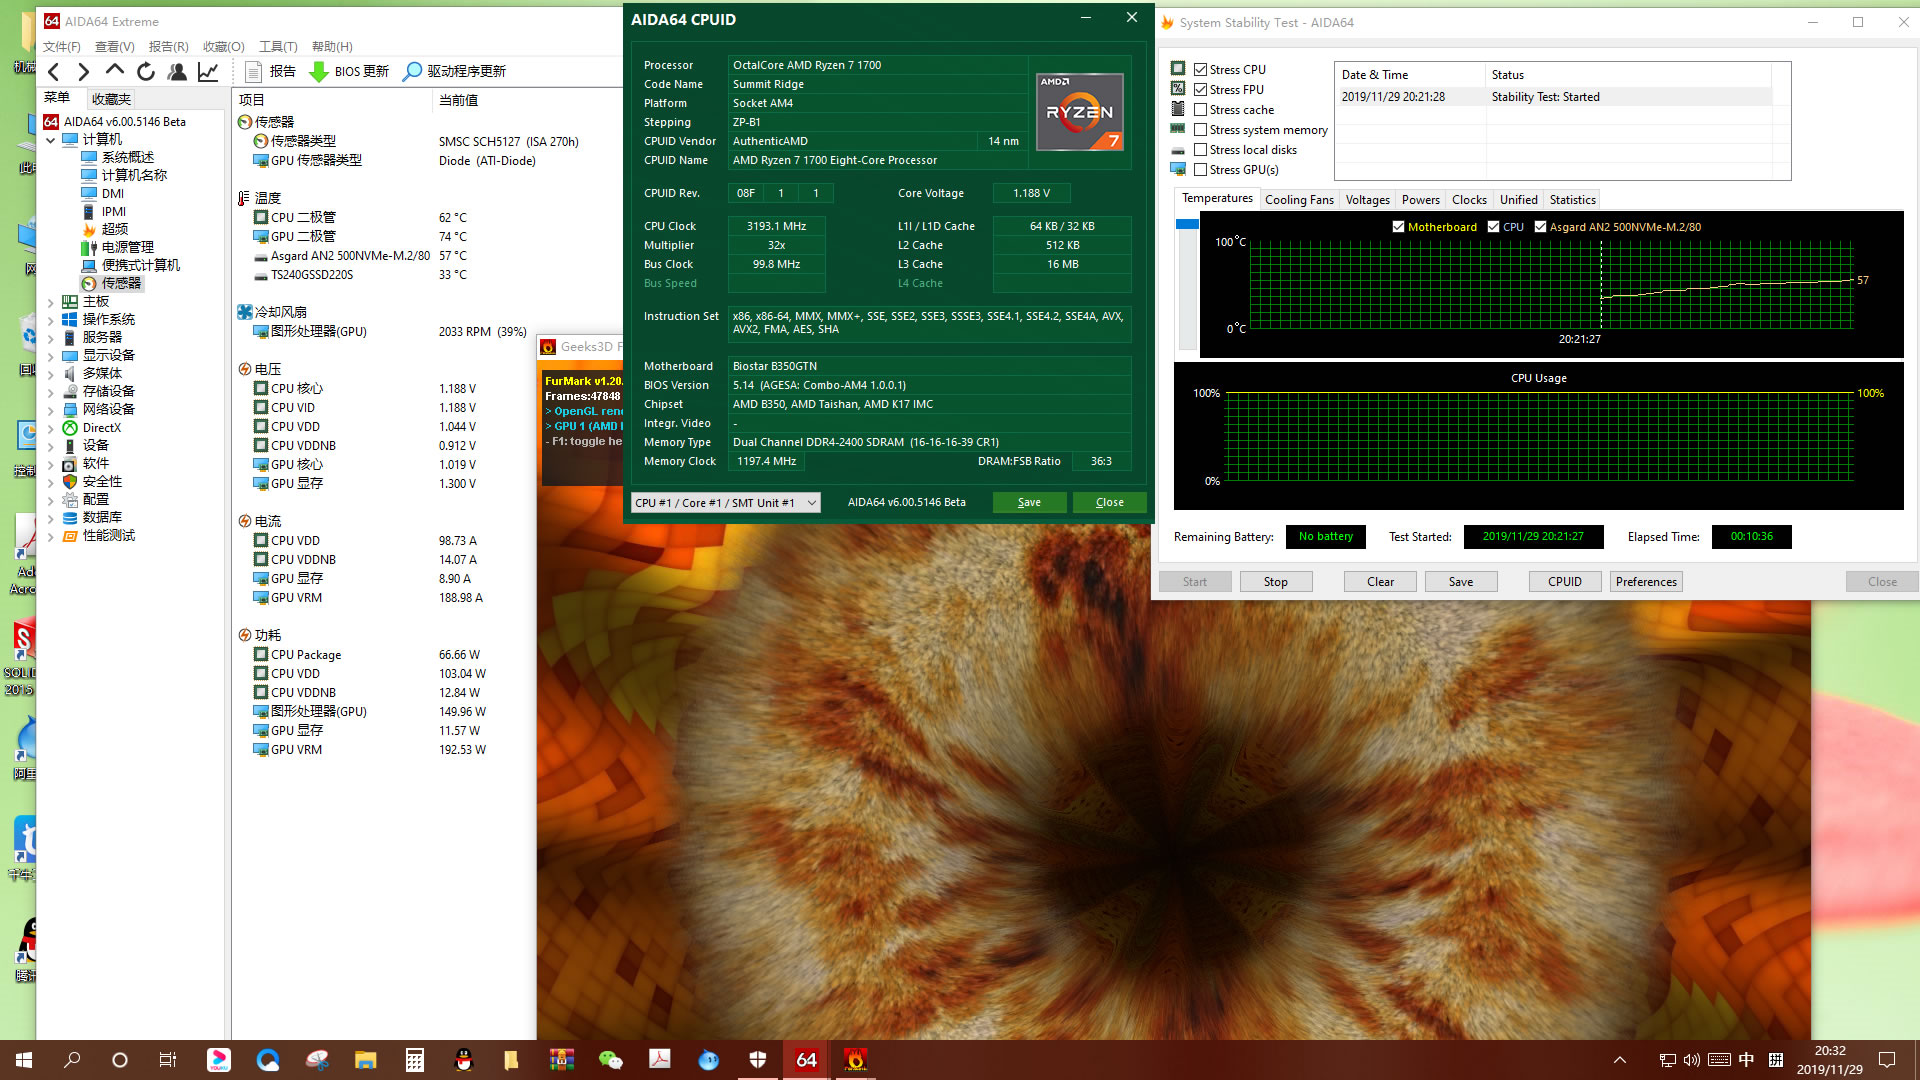Screen dimensions: 1920x1080
Task: Click the FurMark icon in the taskbar
Action: [855, 1059]
